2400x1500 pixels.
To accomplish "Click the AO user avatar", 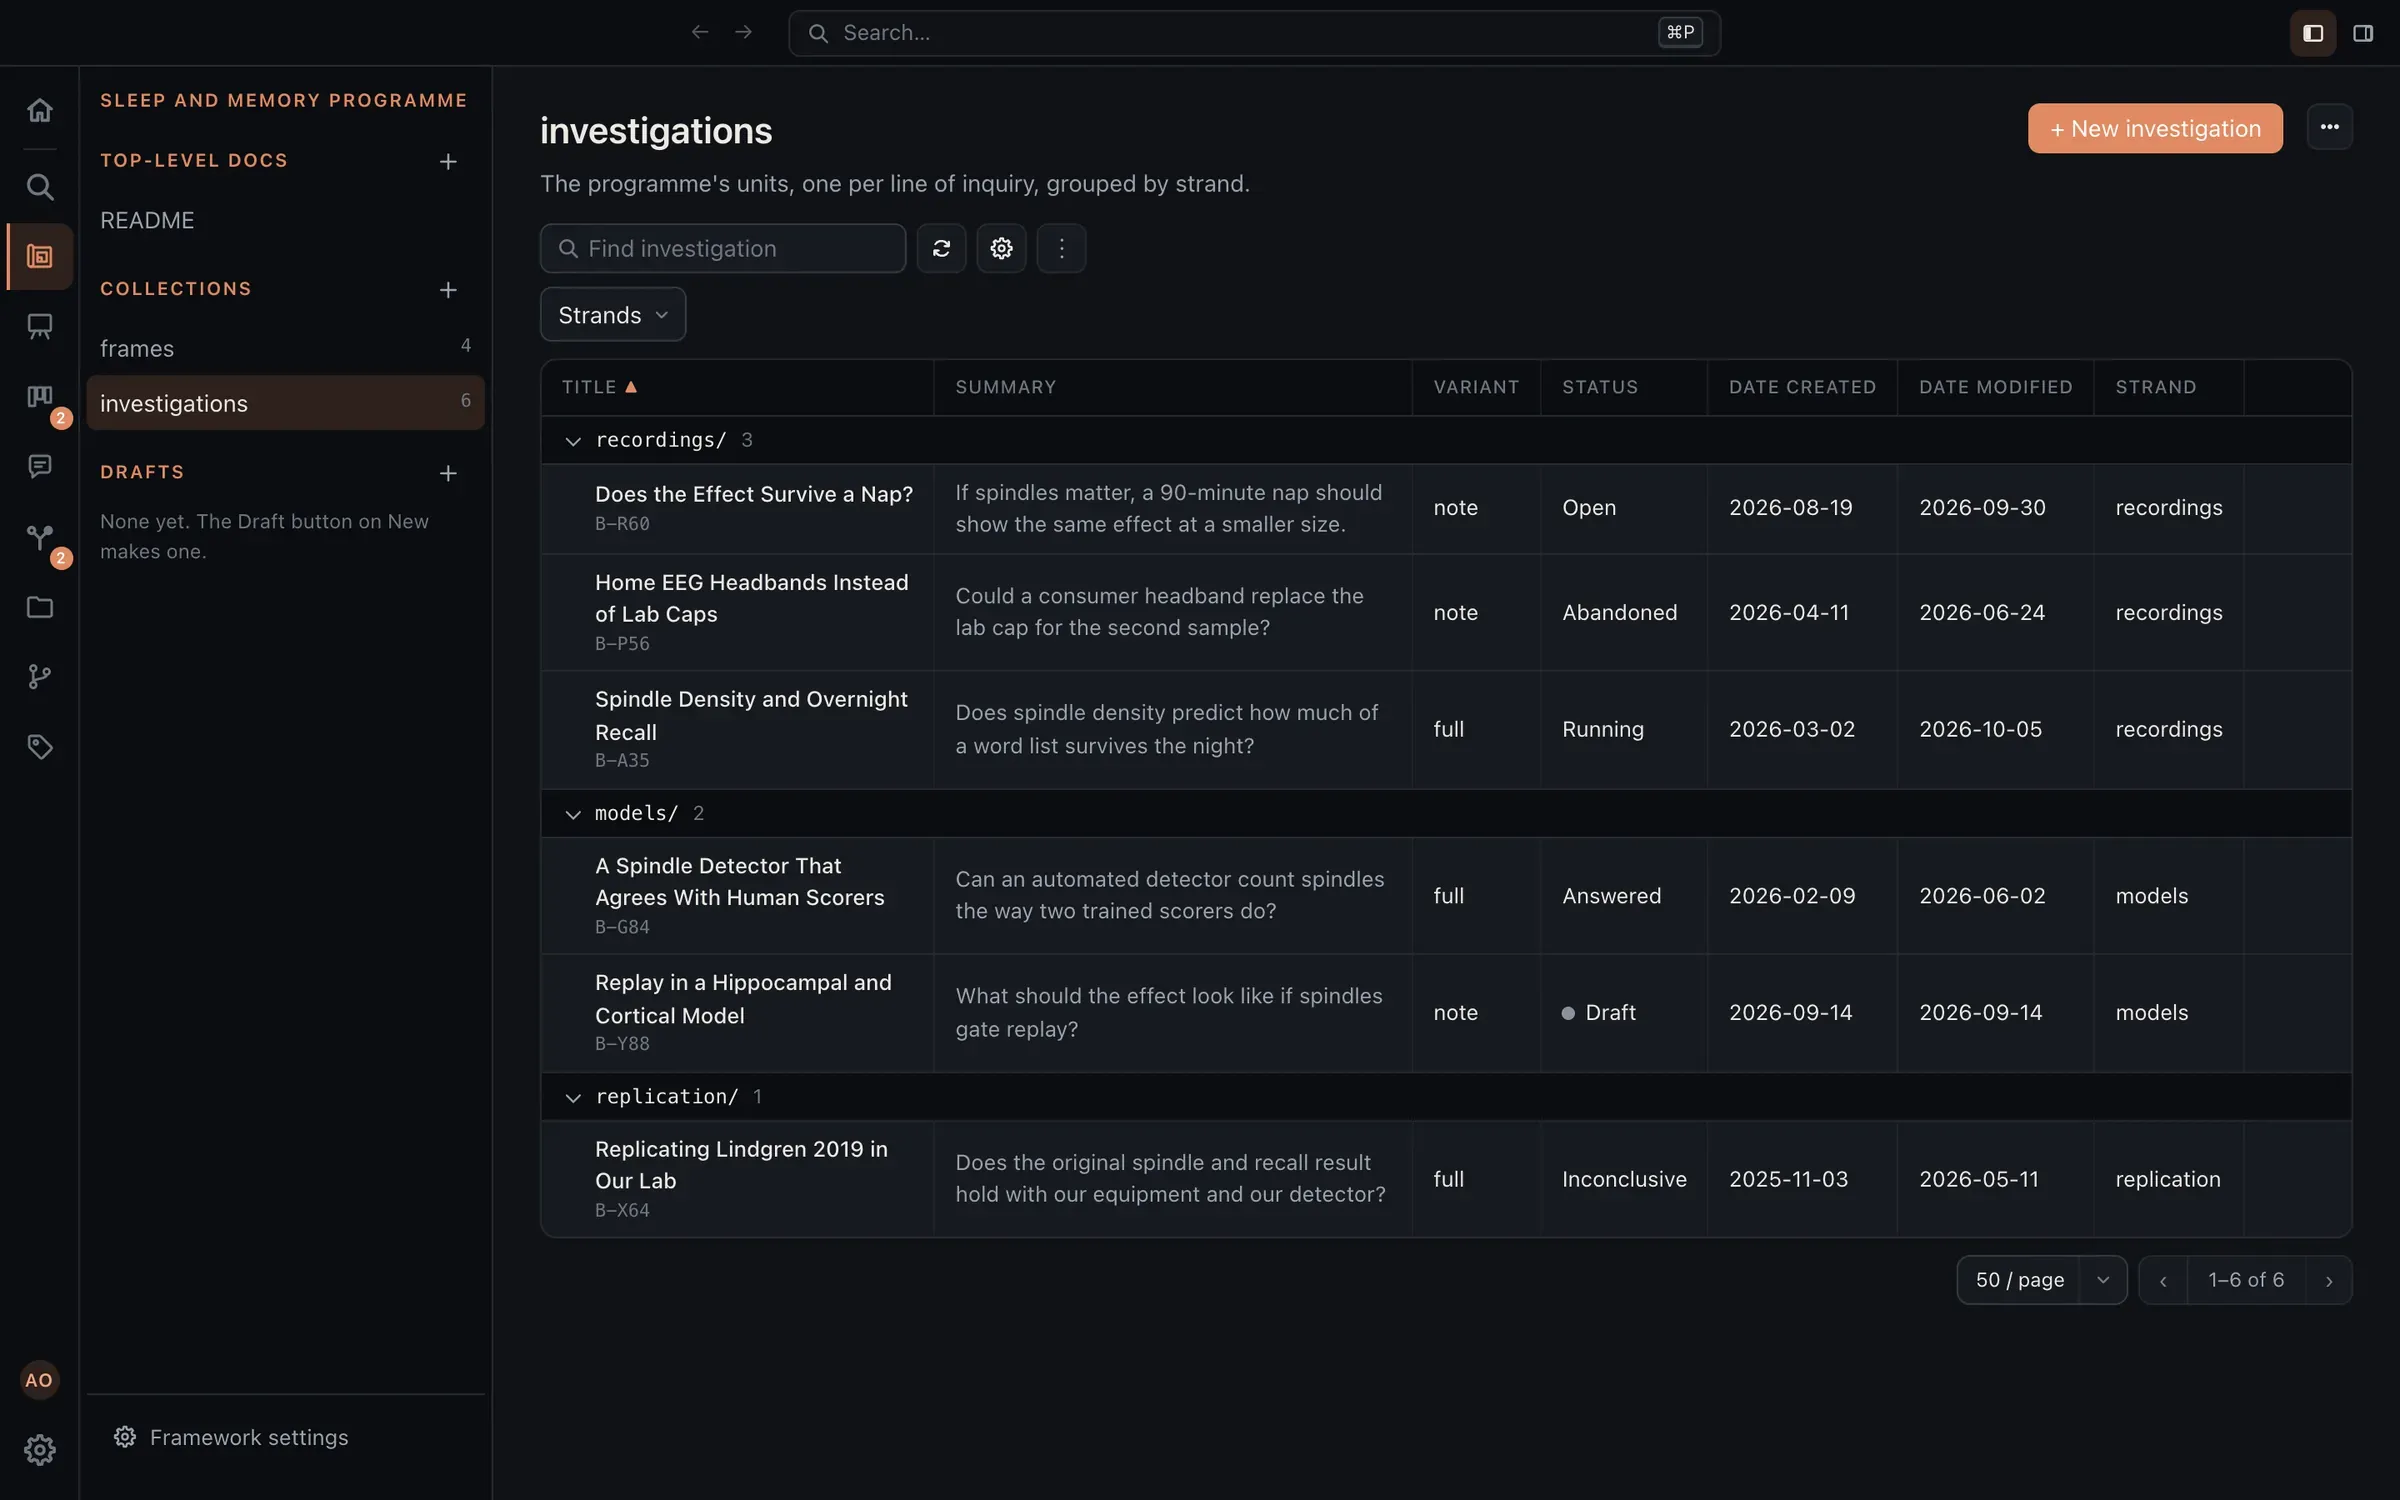I will point(39,1380).
